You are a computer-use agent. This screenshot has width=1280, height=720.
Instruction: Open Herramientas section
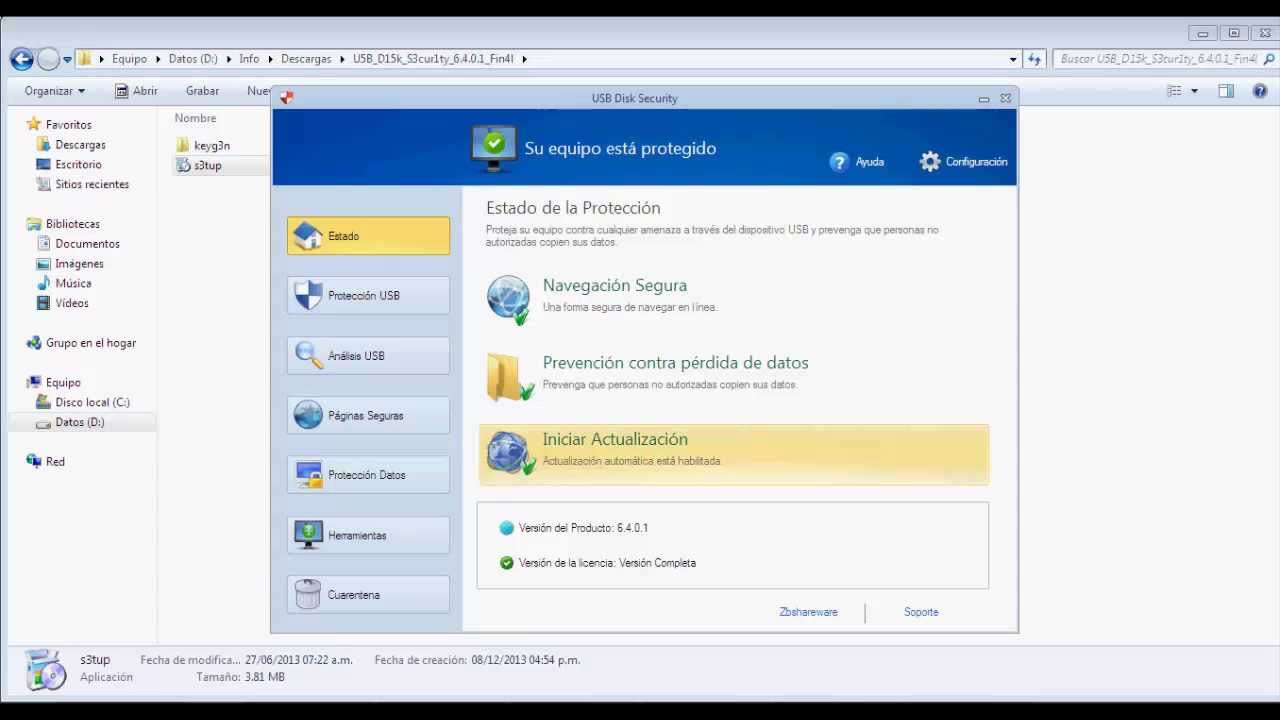point(368,535)
